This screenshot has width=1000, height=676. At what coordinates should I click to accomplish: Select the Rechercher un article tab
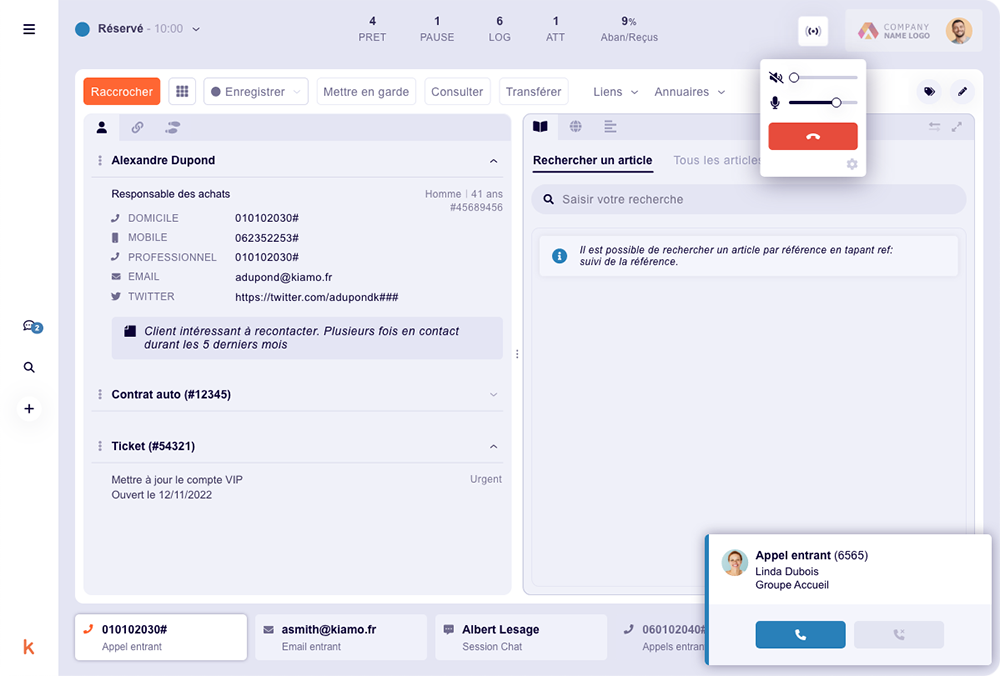coord(592,161)
